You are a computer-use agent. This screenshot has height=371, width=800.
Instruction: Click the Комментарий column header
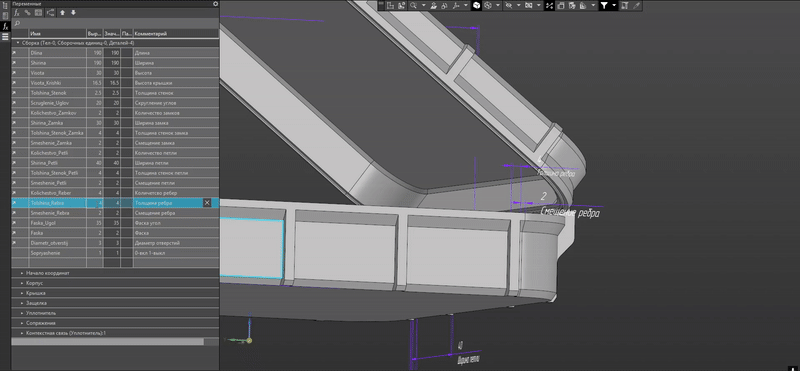pos(176,34)
